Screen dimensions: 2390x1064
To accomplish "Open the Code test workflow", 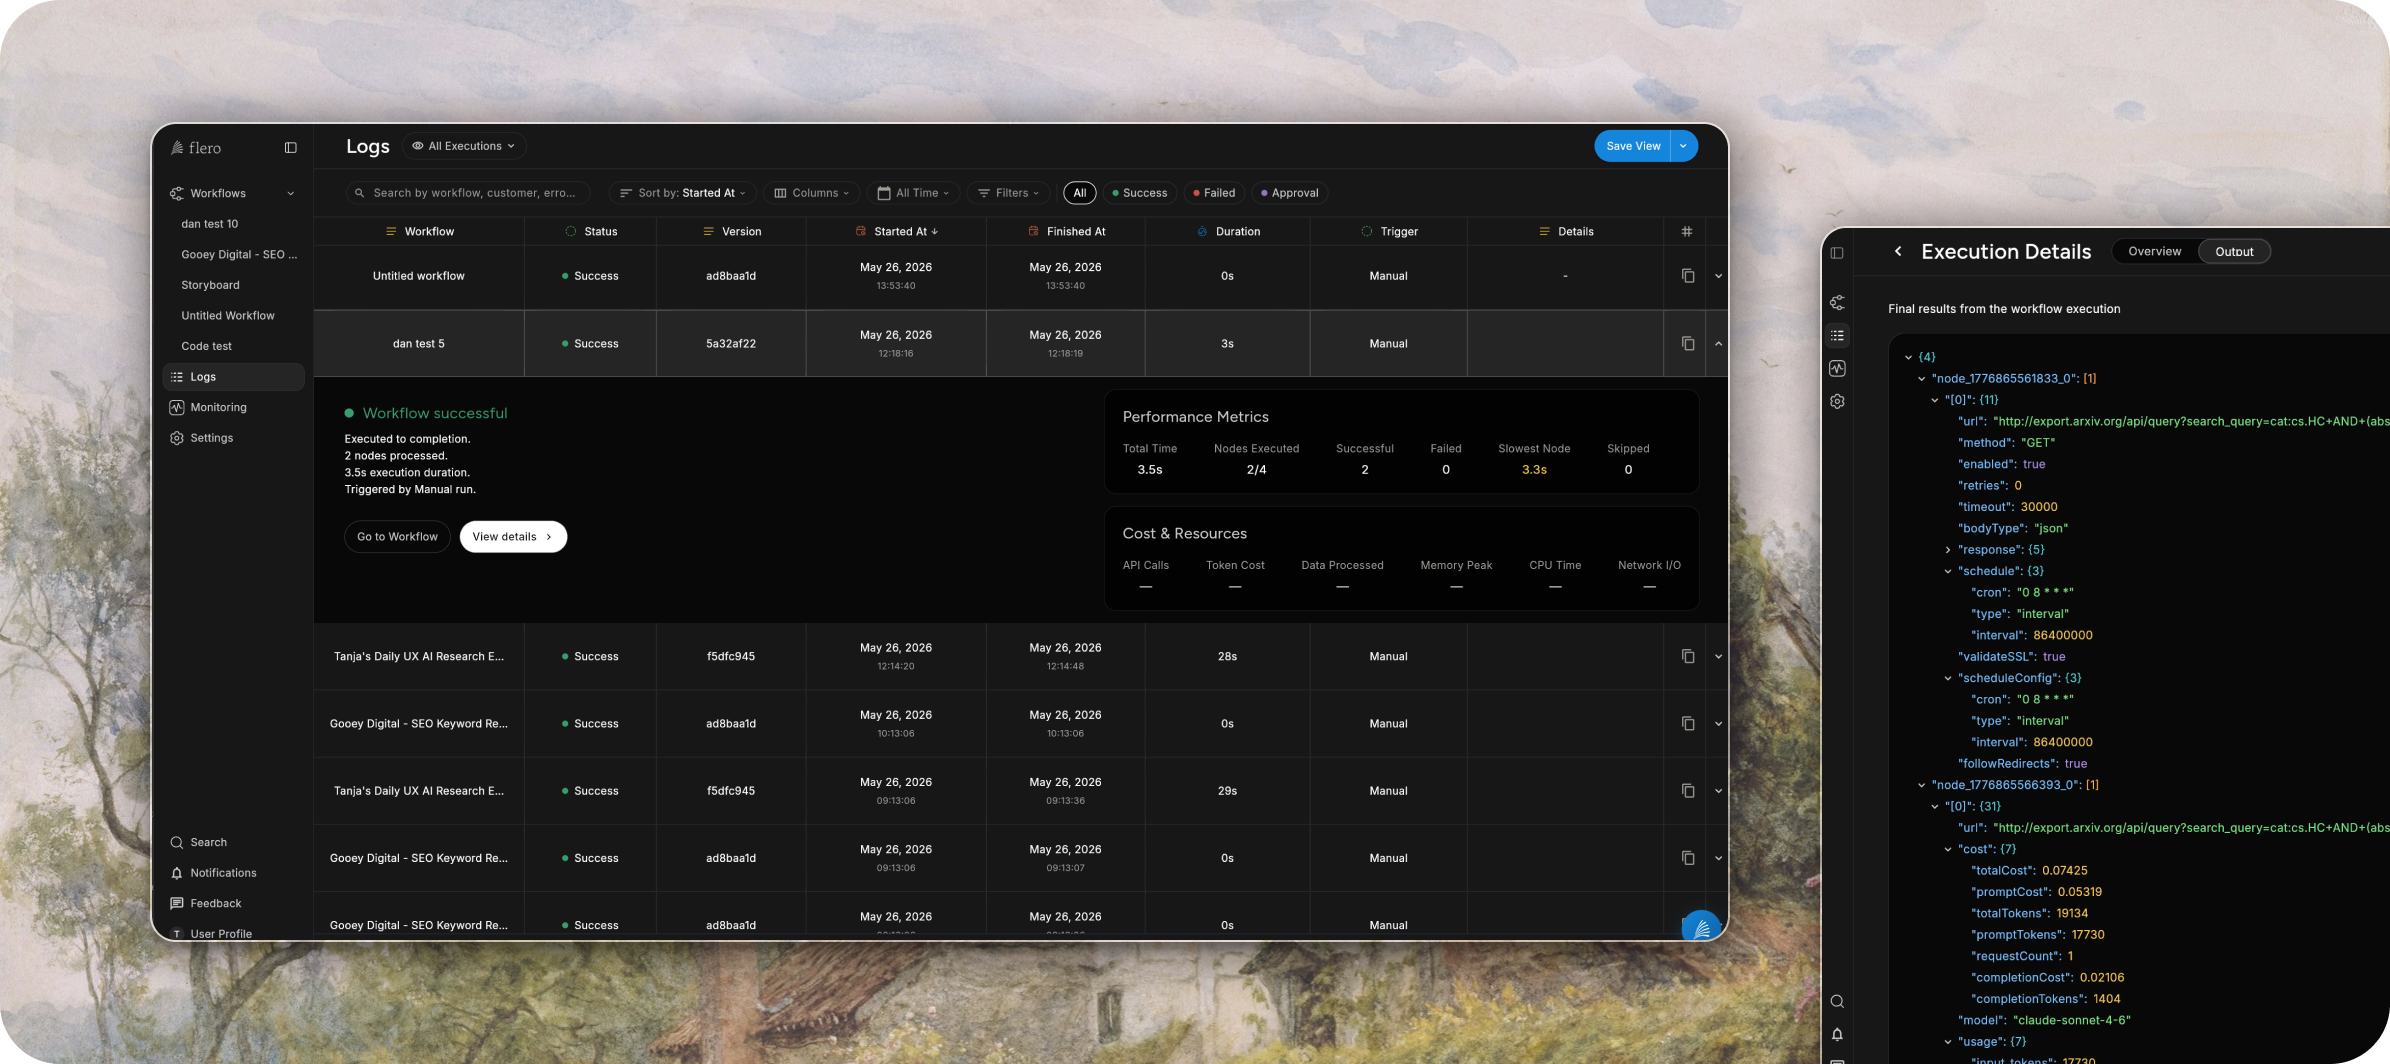I will click(206, 346).
